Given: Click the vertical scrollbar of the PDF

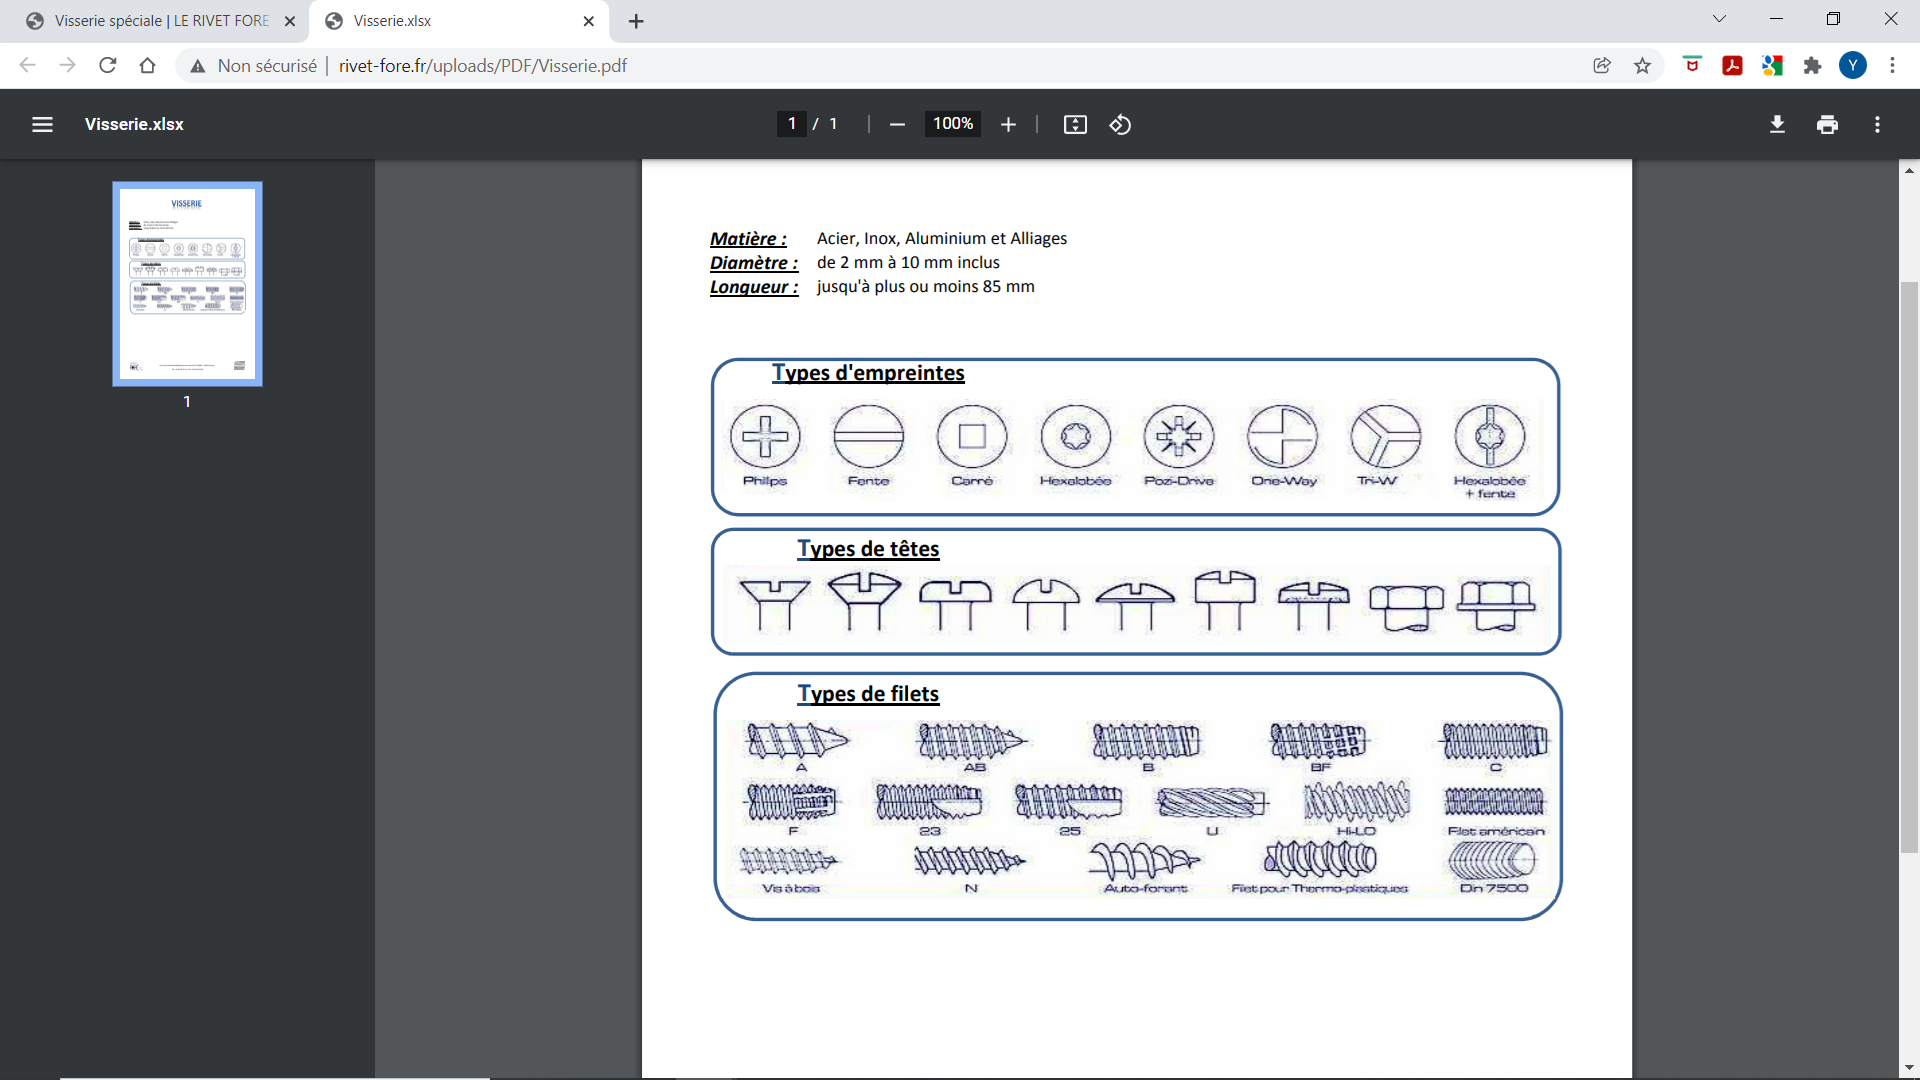Looking at the screenshot, I should pos(1909,565).
